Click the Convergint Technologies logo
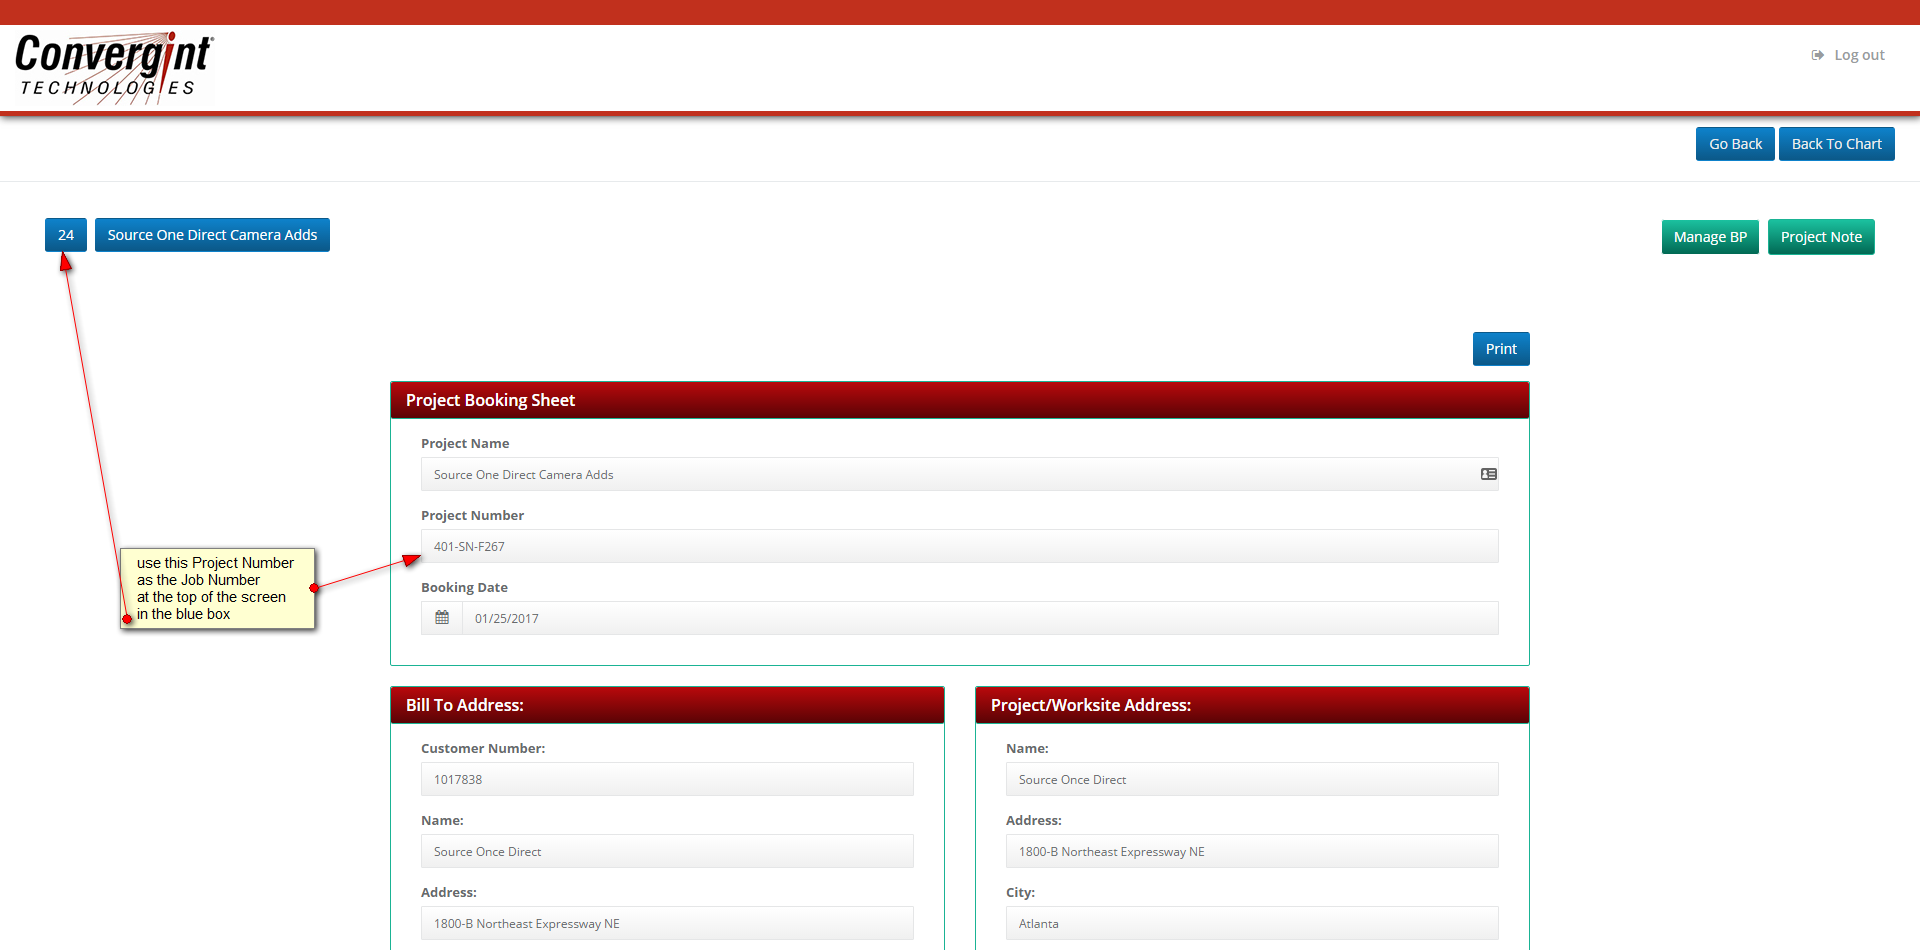Image resolution: width=1920 pixels, height=950 pixels. tap(114, 67)
